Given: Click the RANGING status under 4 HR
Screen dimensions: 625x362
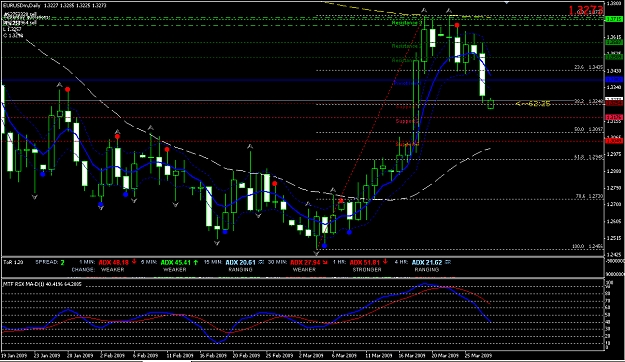Looking at the screenshot, I should tap(426, 270).
